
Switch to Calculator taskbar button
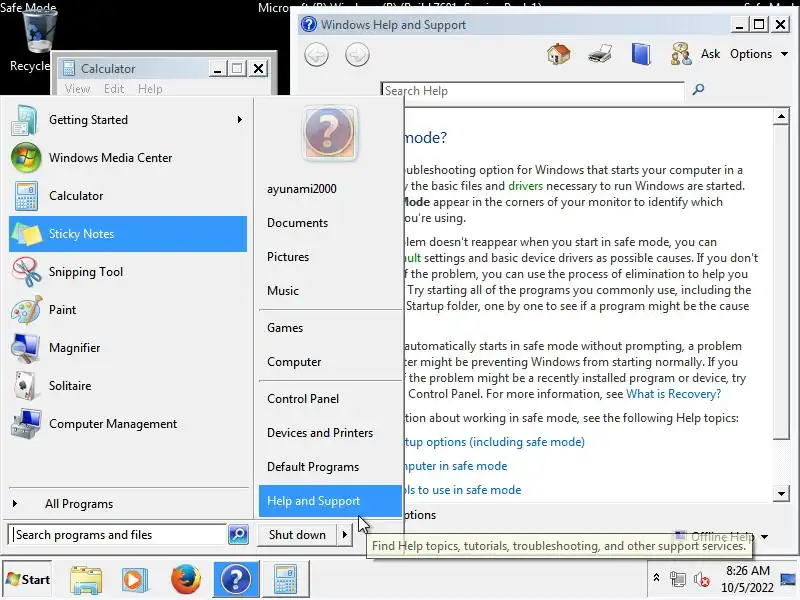[286, 579]
